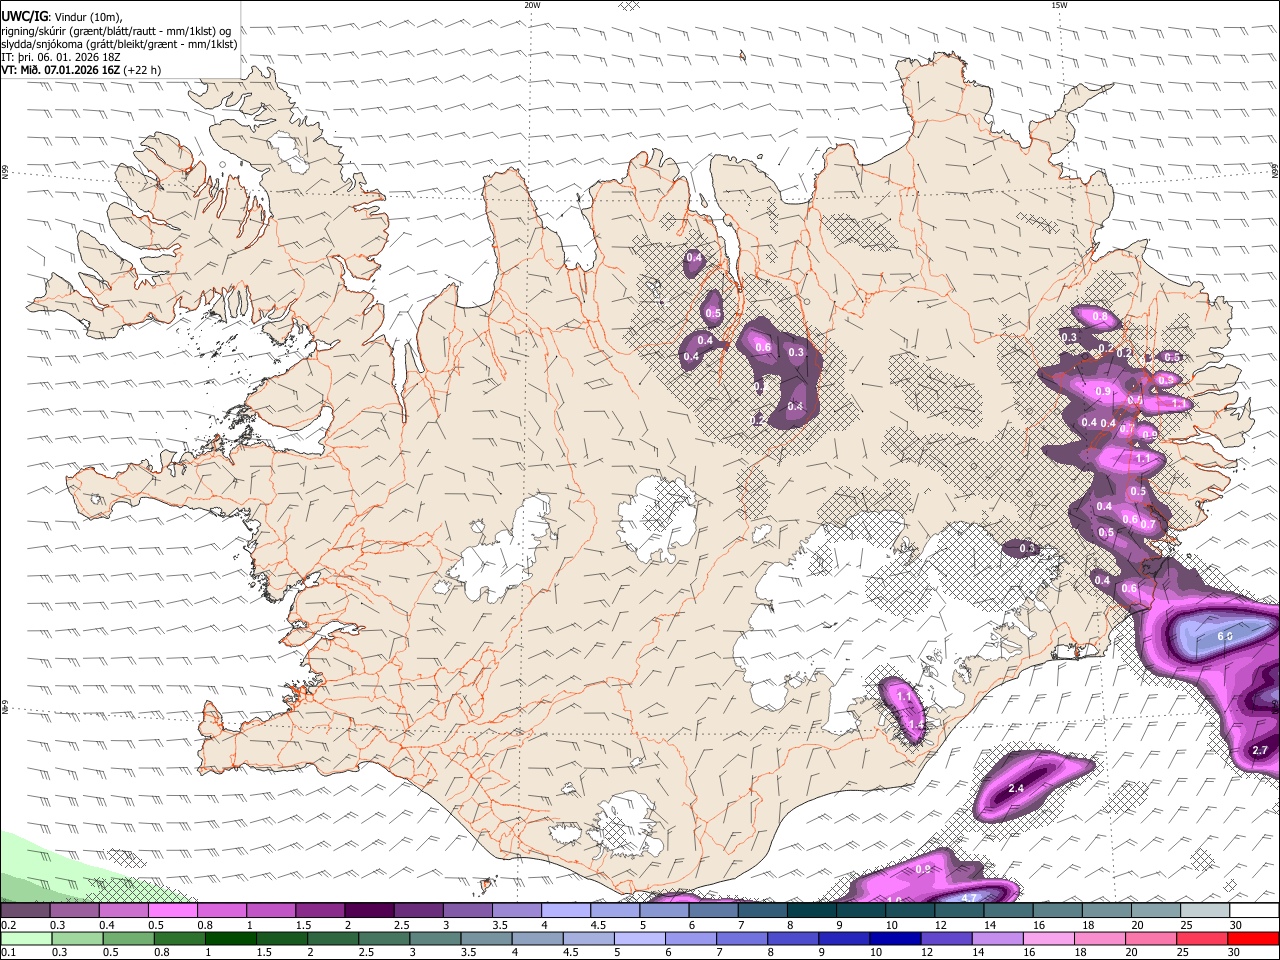The width and height of the screenshot is (1280, 960).
Task: Click the '15W' longitude label
Action: tap(1059, 5)
